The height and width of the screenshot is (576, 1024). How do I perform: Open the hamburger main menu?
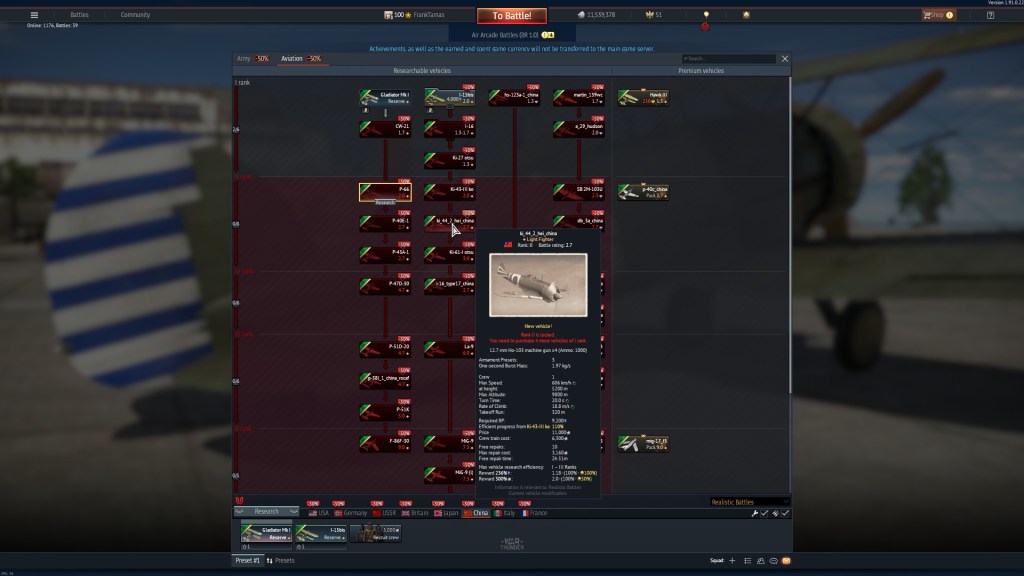(x=34, y=15)
